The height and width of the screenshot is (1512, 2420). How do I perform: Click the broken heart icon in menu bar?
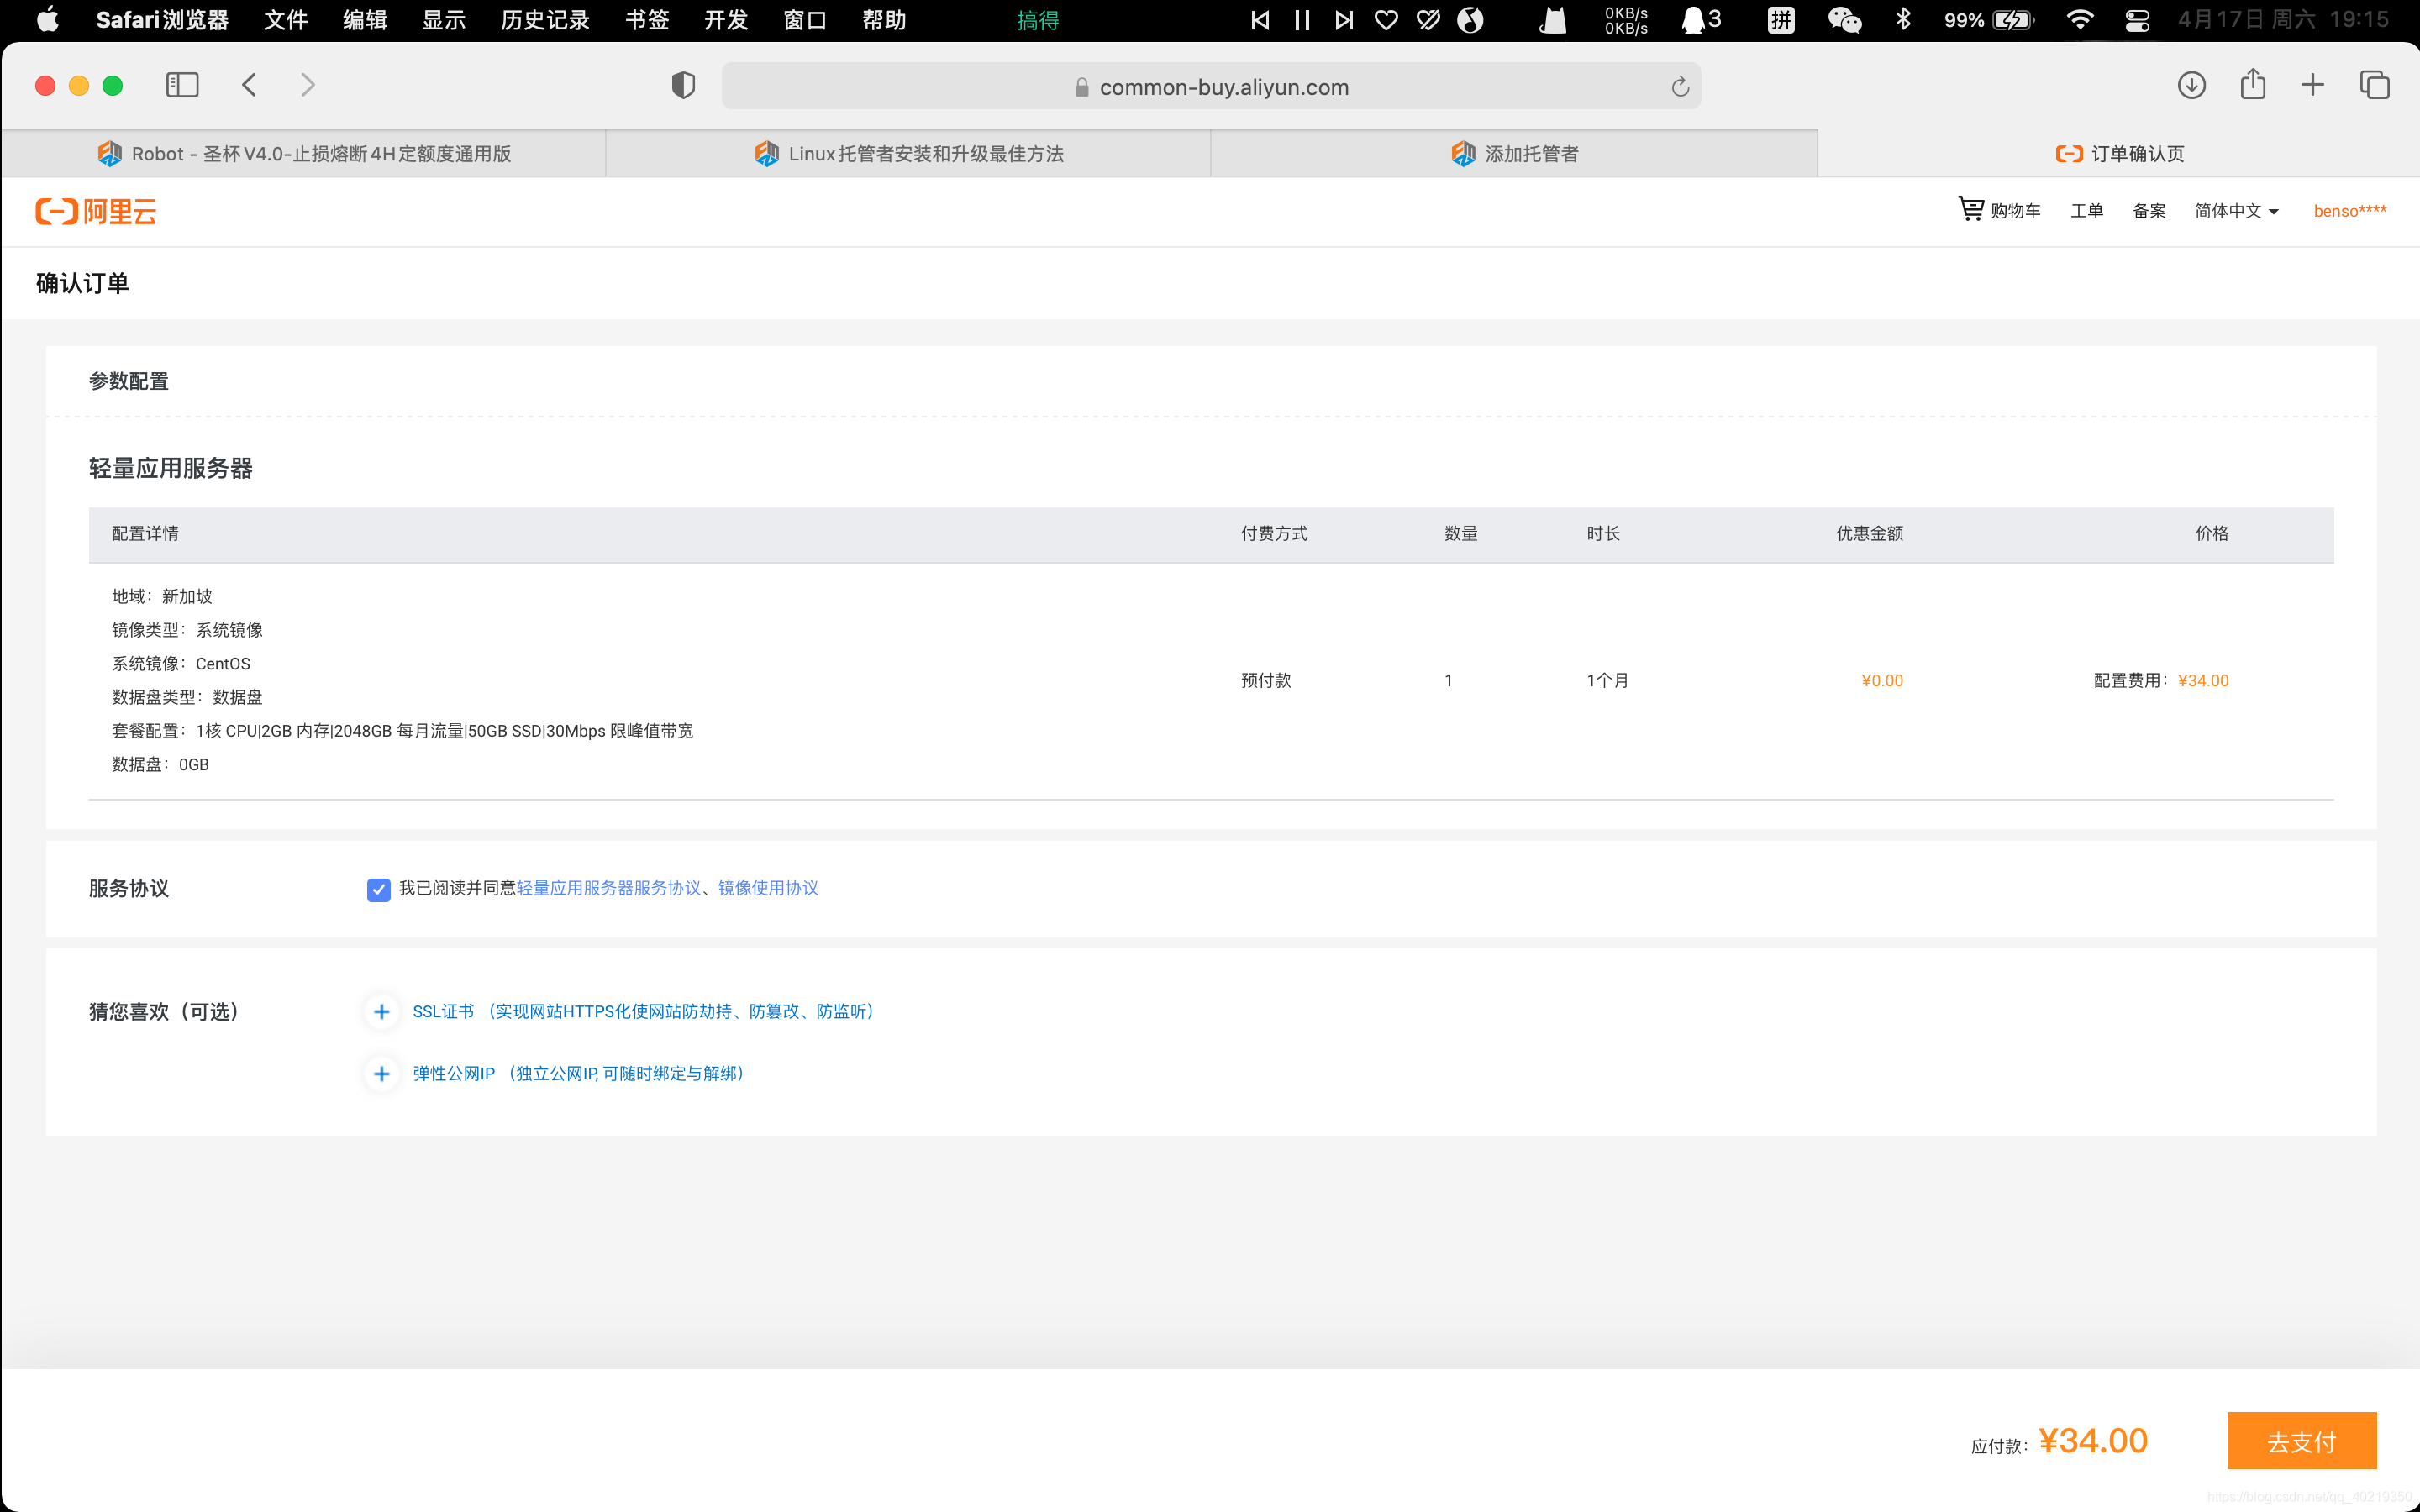(1428, 19)
